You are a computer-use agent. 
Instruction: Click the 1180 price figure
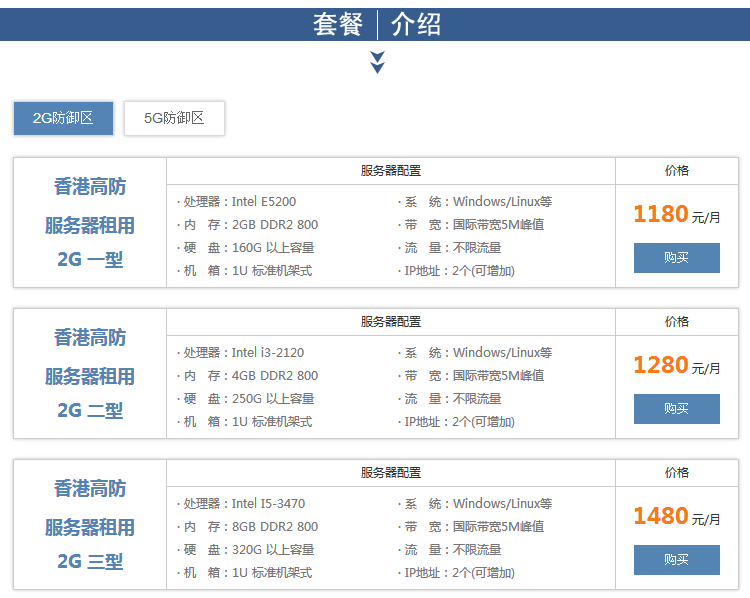click(x=661, y=214)
